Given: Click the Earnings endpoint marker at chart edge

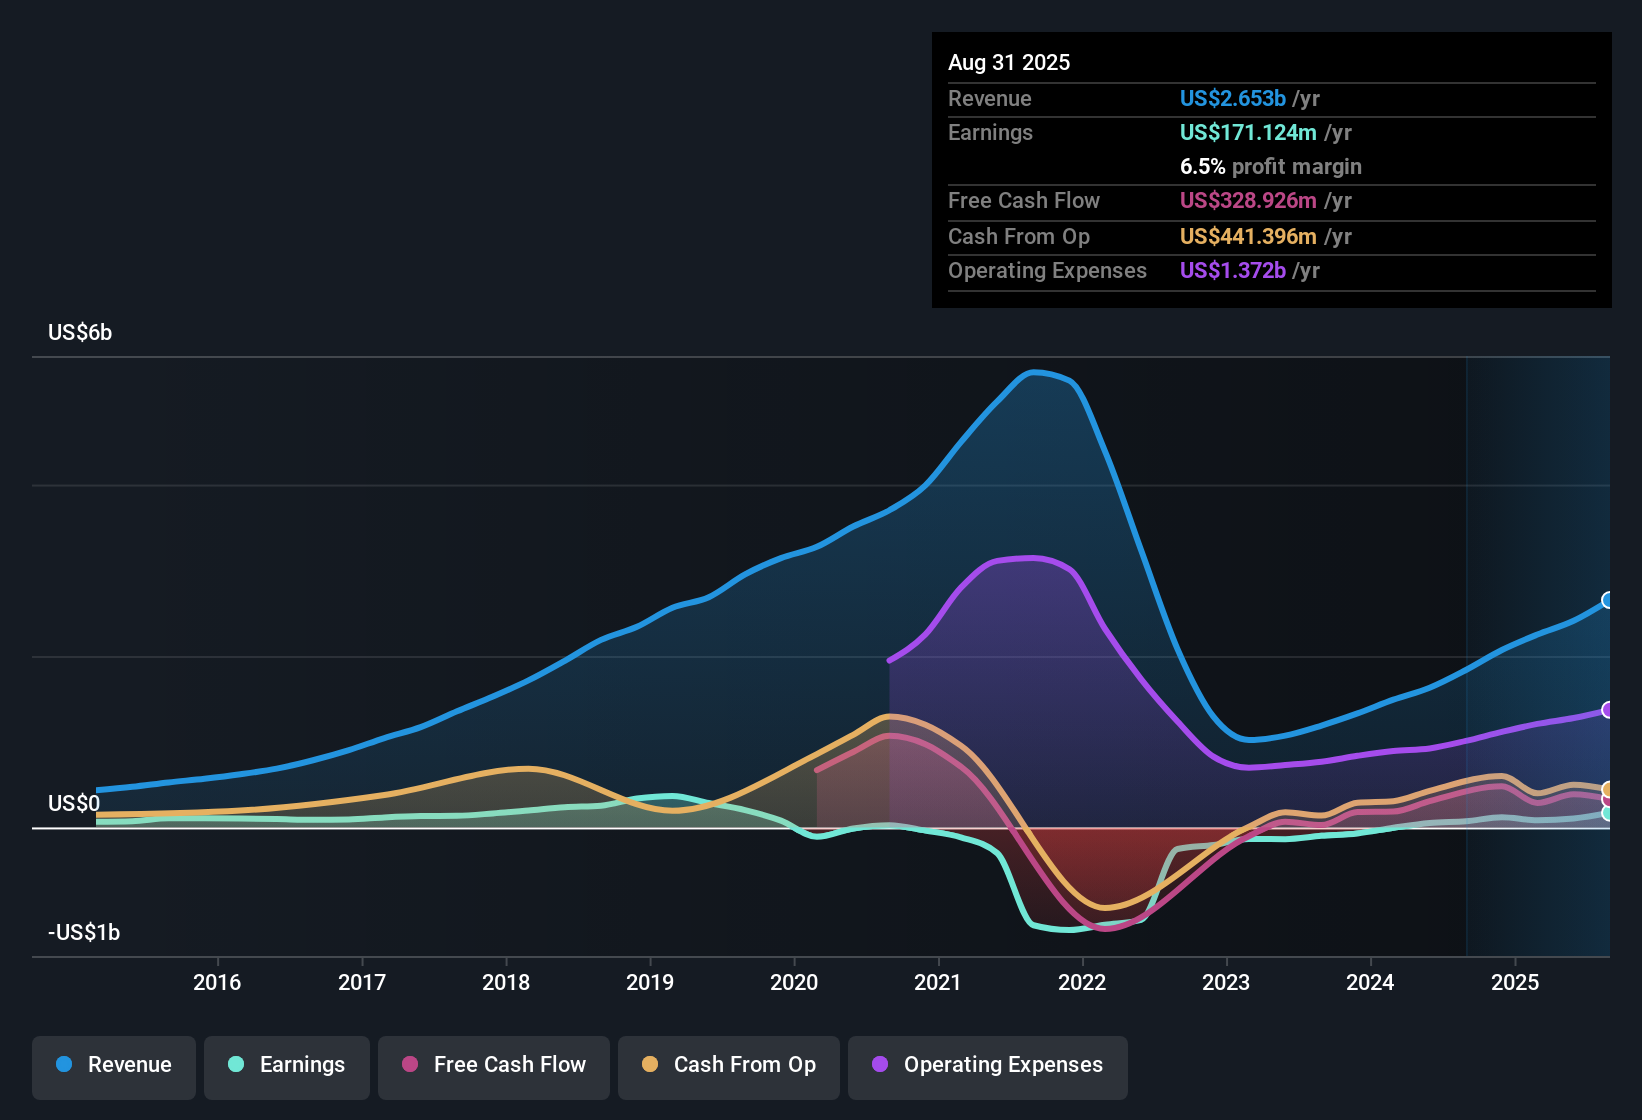Looking at the screenshot, I should click(x=1606, y=816).
